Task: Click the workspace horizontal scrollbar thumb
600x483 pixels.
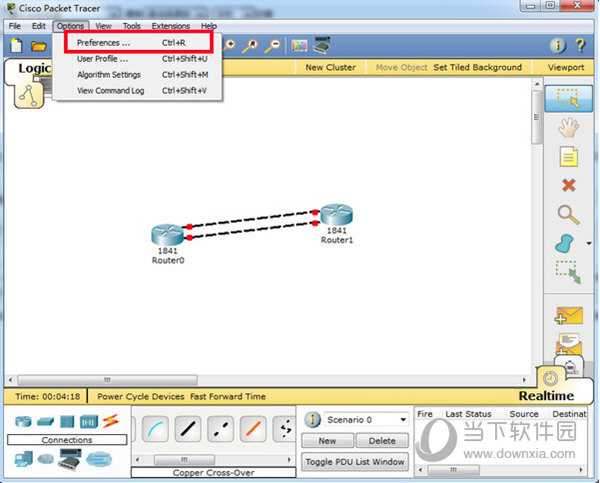Action: [108, 380]
